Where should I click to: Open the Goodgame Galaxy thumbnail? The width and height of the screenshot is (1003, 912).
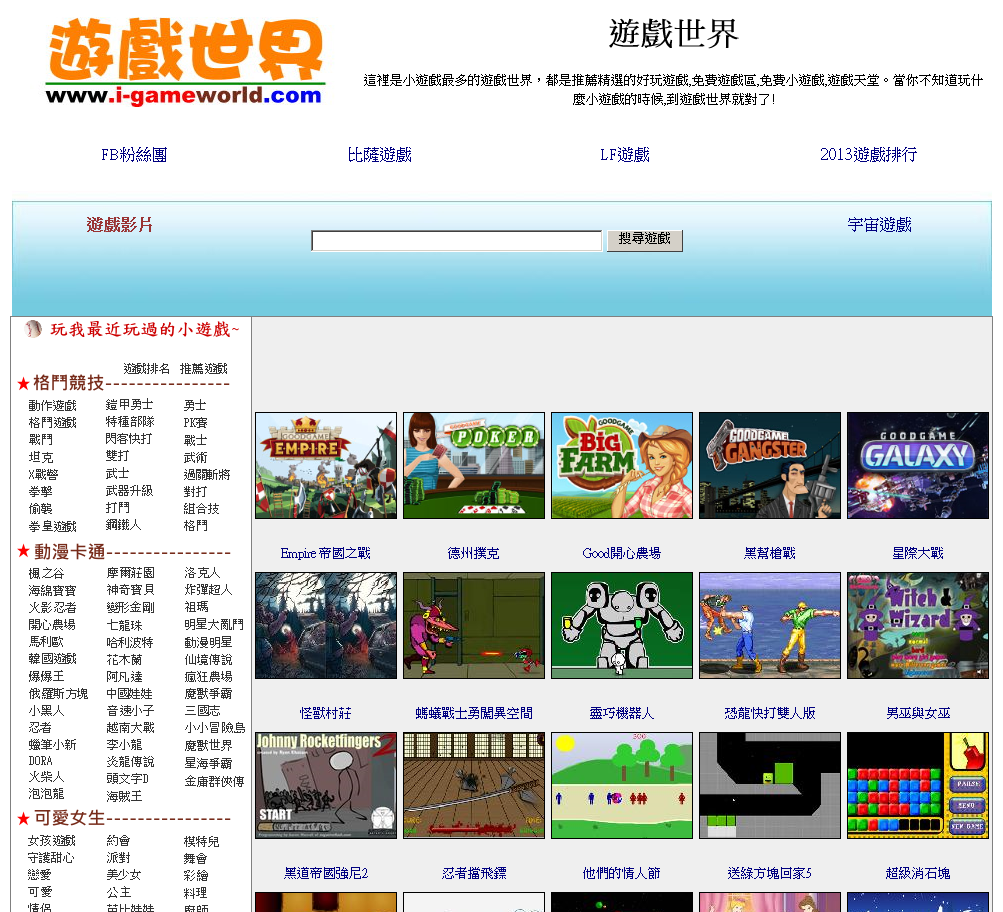[x=918, y=465]
